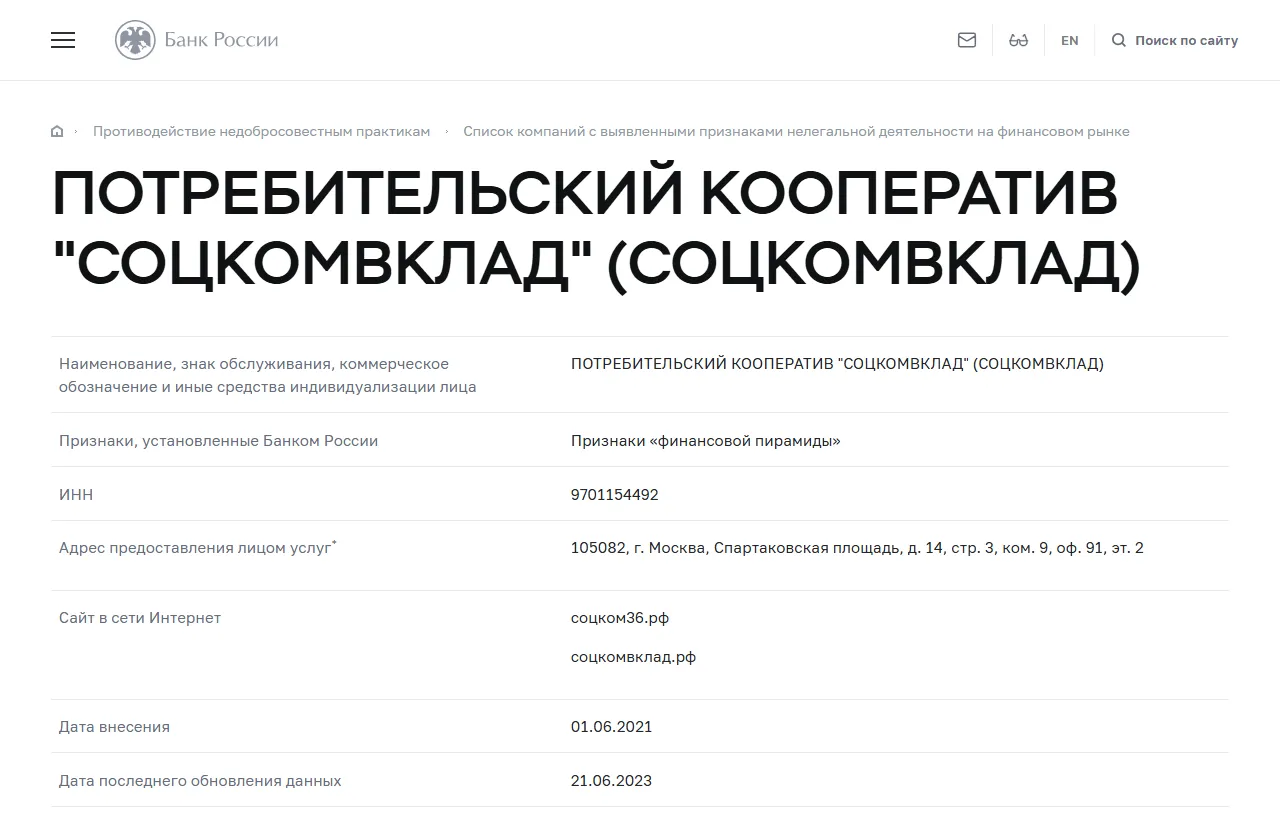Enable visually impaired glasses mode

[1019, 40]
